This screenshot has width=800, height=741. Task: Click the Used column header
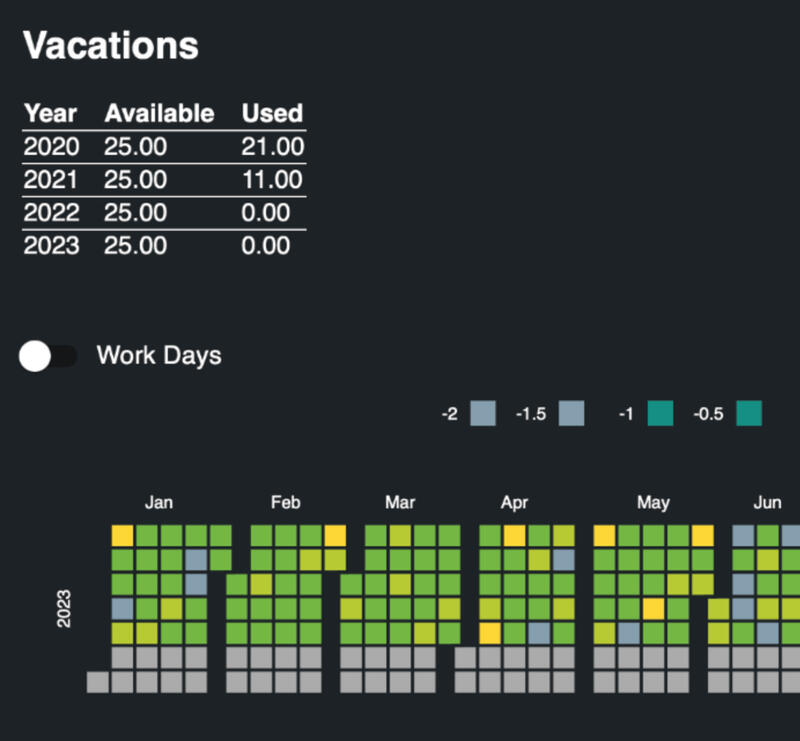tap(272, 113)
